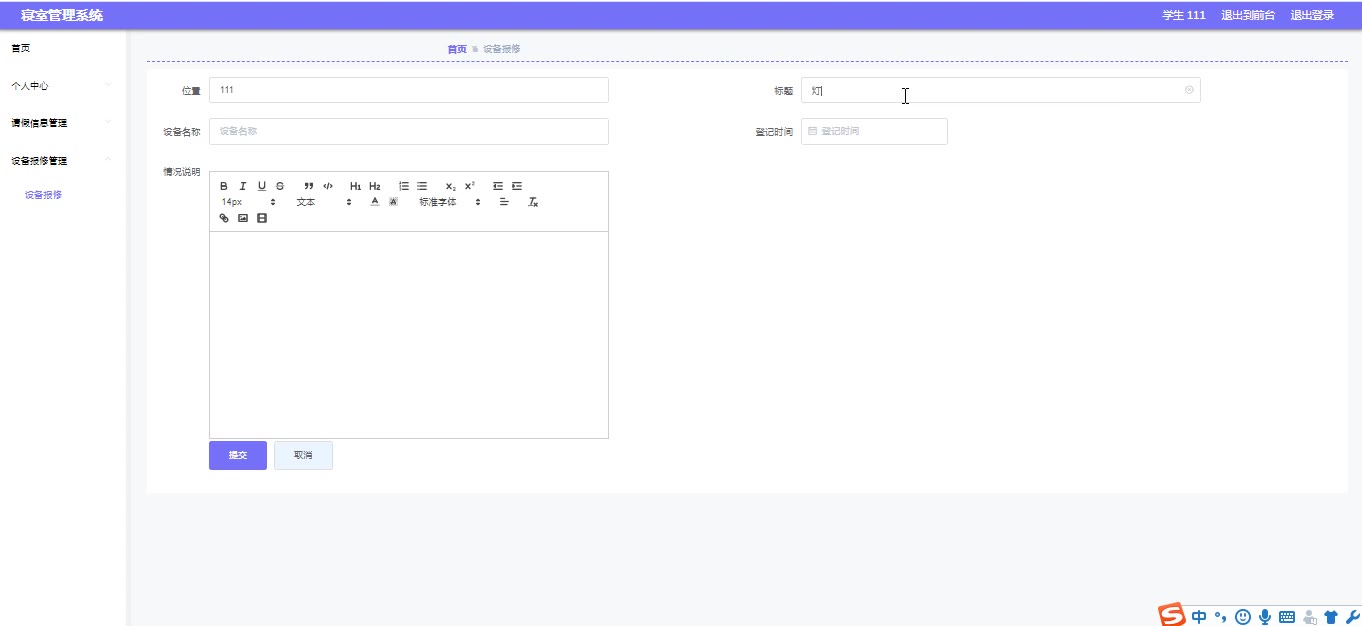Open the 登记时间 date picker

(874, 131)
